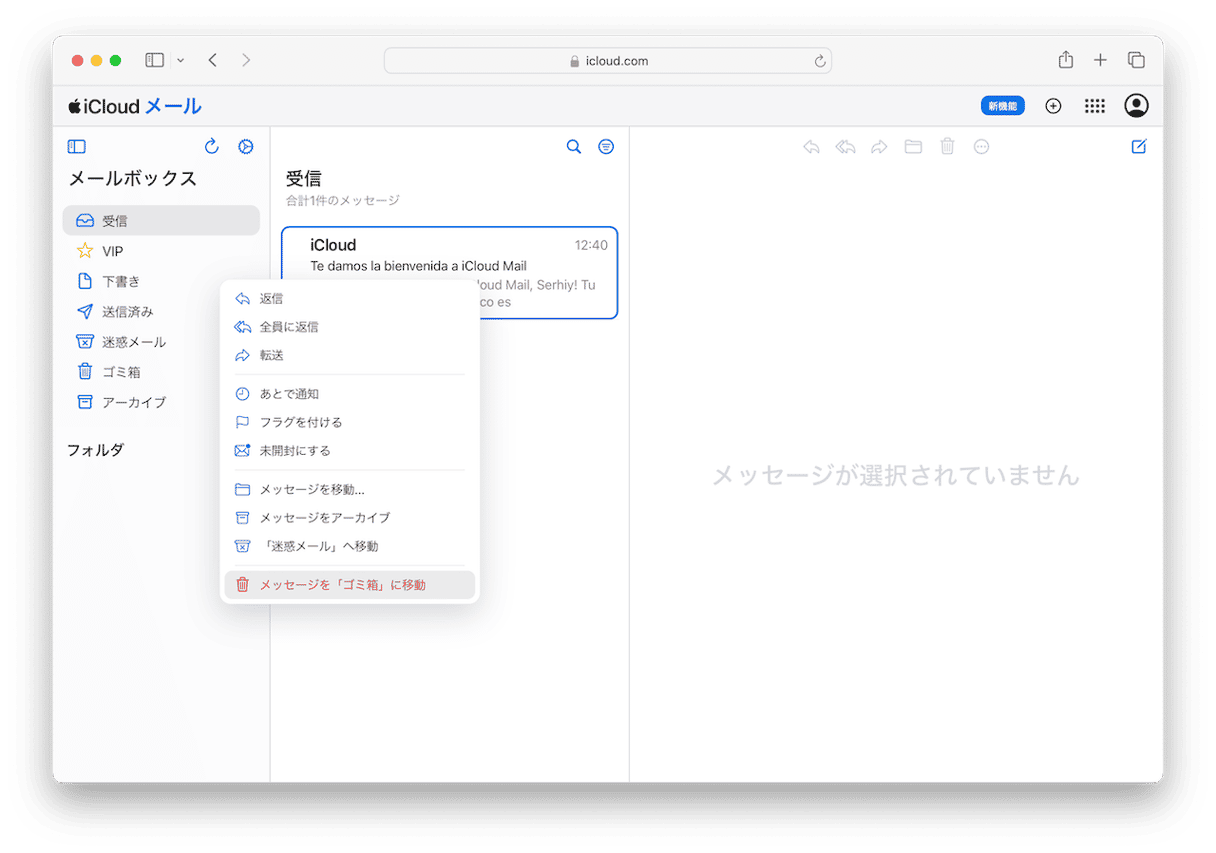The height and width of the screenshot is (853, 1216).
Task: Refresh the mailbox list
Action: point(212,146)
